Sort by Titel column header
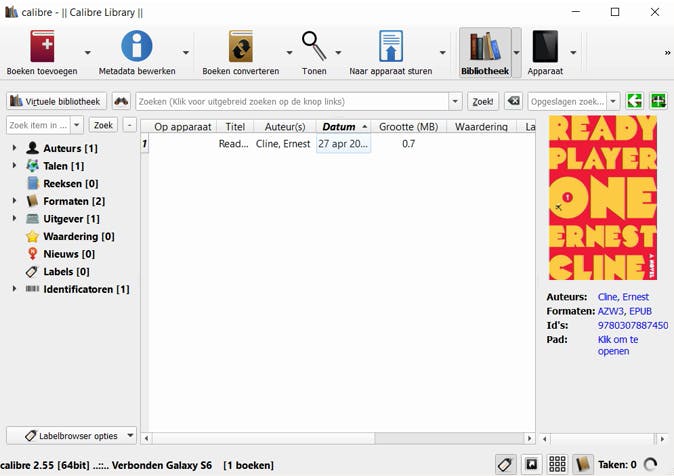Image resolution: width=674 pixels, height=476 pixels. point(235,126)
